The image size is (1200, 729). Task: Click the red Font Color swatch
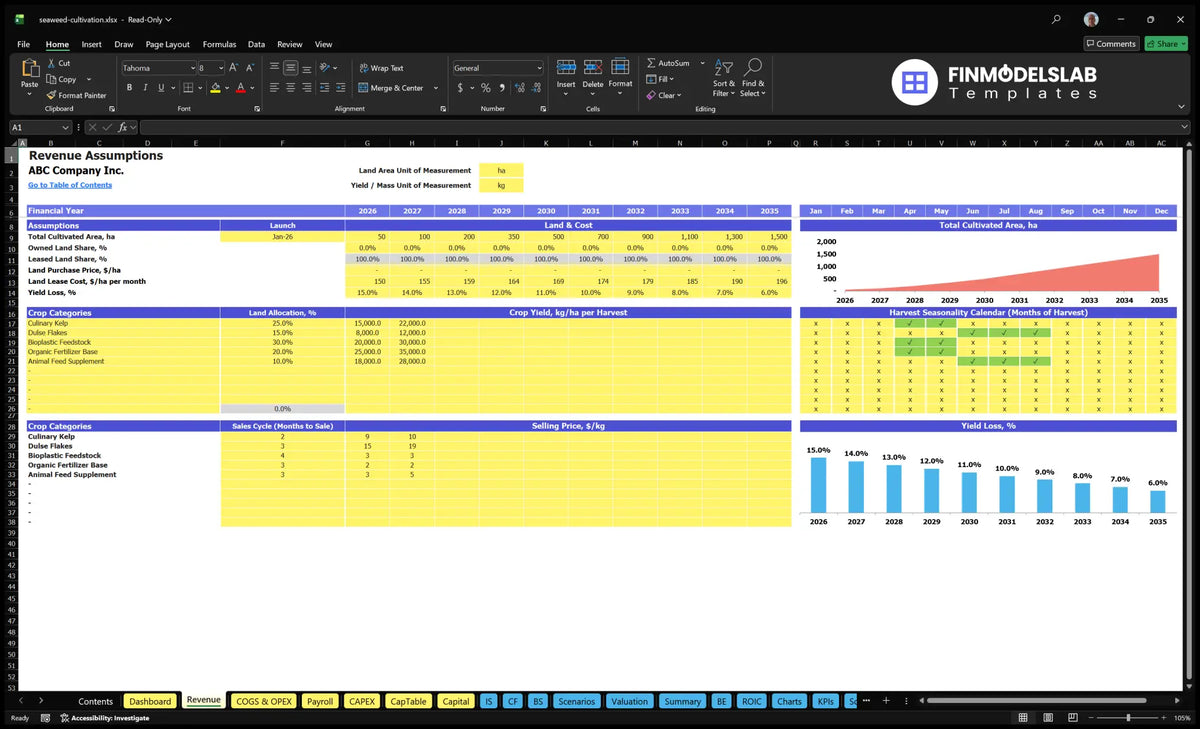(x=241, y=88)
